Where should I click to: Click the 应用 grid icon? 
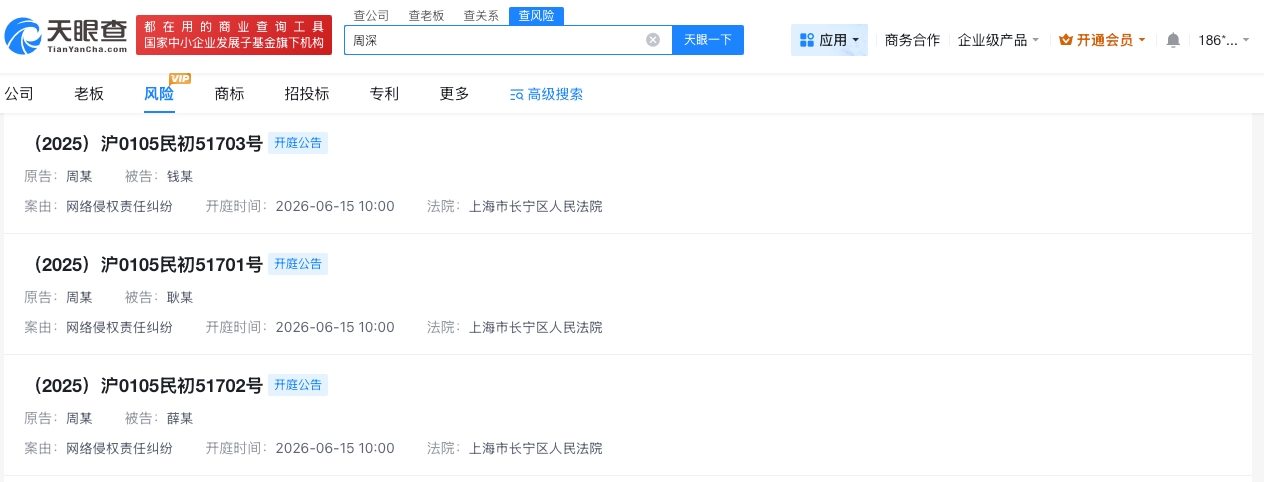pyautogui.click(x=807, y=40)
